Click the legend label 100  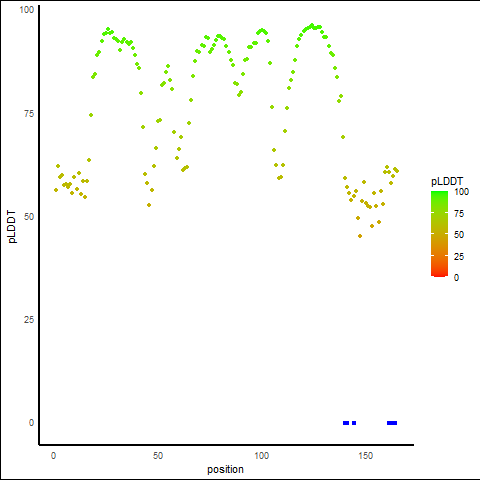tap(461, 192)
